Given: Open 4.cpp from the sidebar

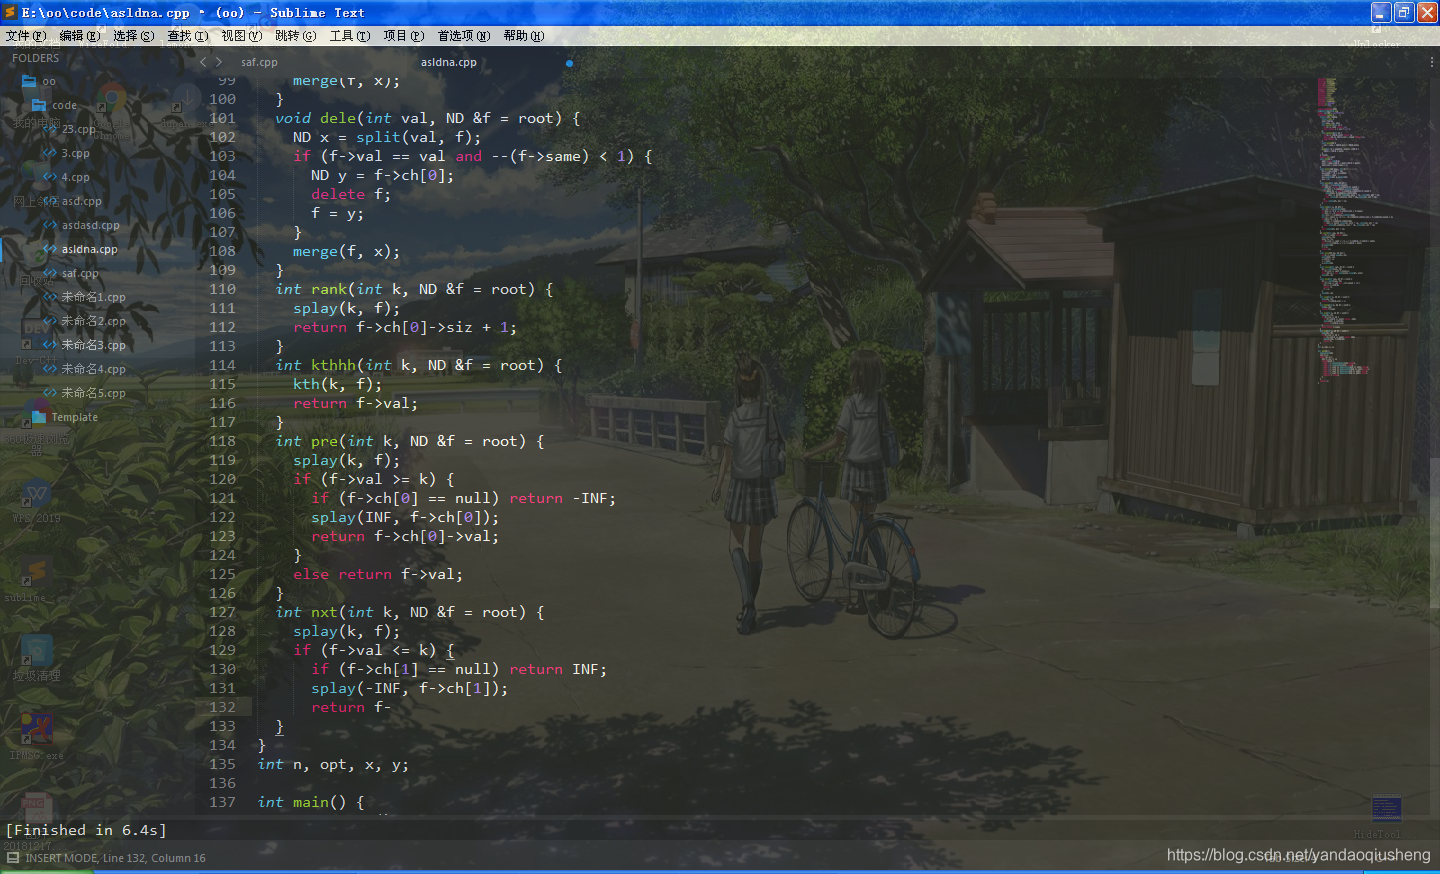Looking at the screenshot, I should [75, 177].
